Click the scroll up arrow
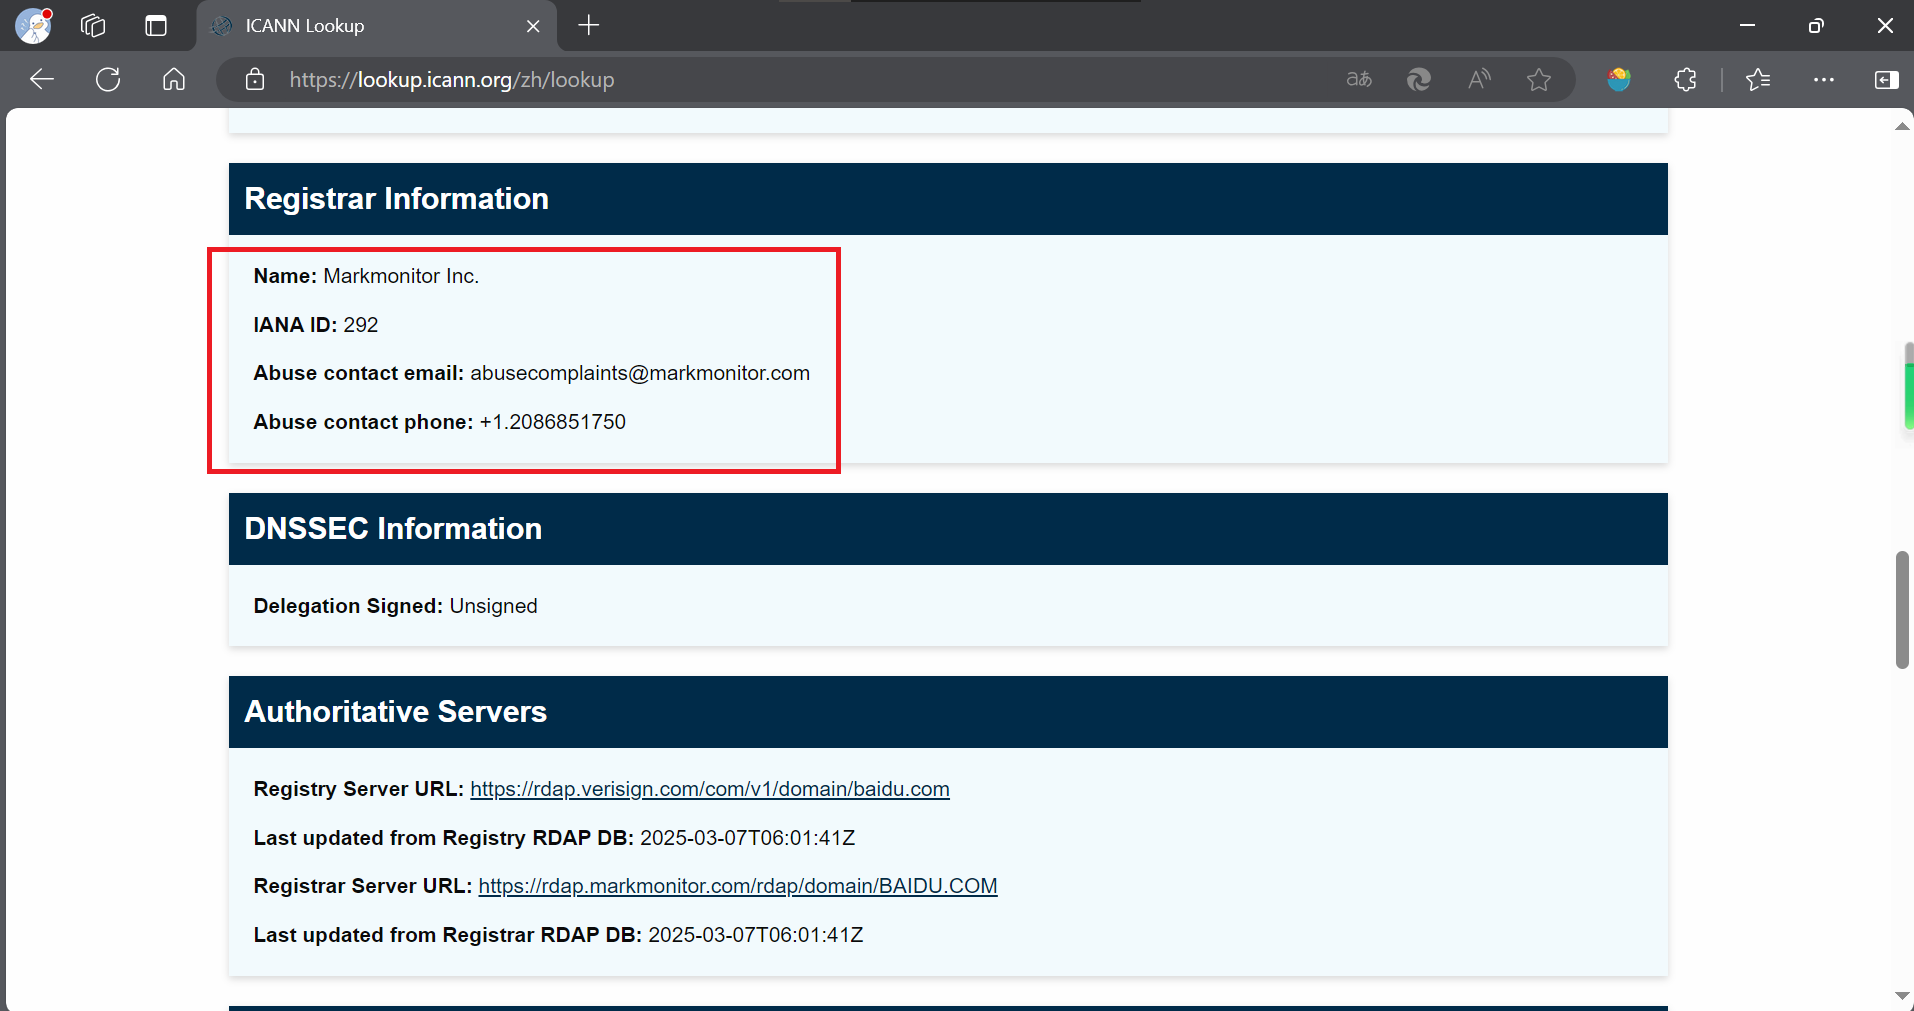The width and height of the screenshot is (1914, 1011). click(1902, 126)
